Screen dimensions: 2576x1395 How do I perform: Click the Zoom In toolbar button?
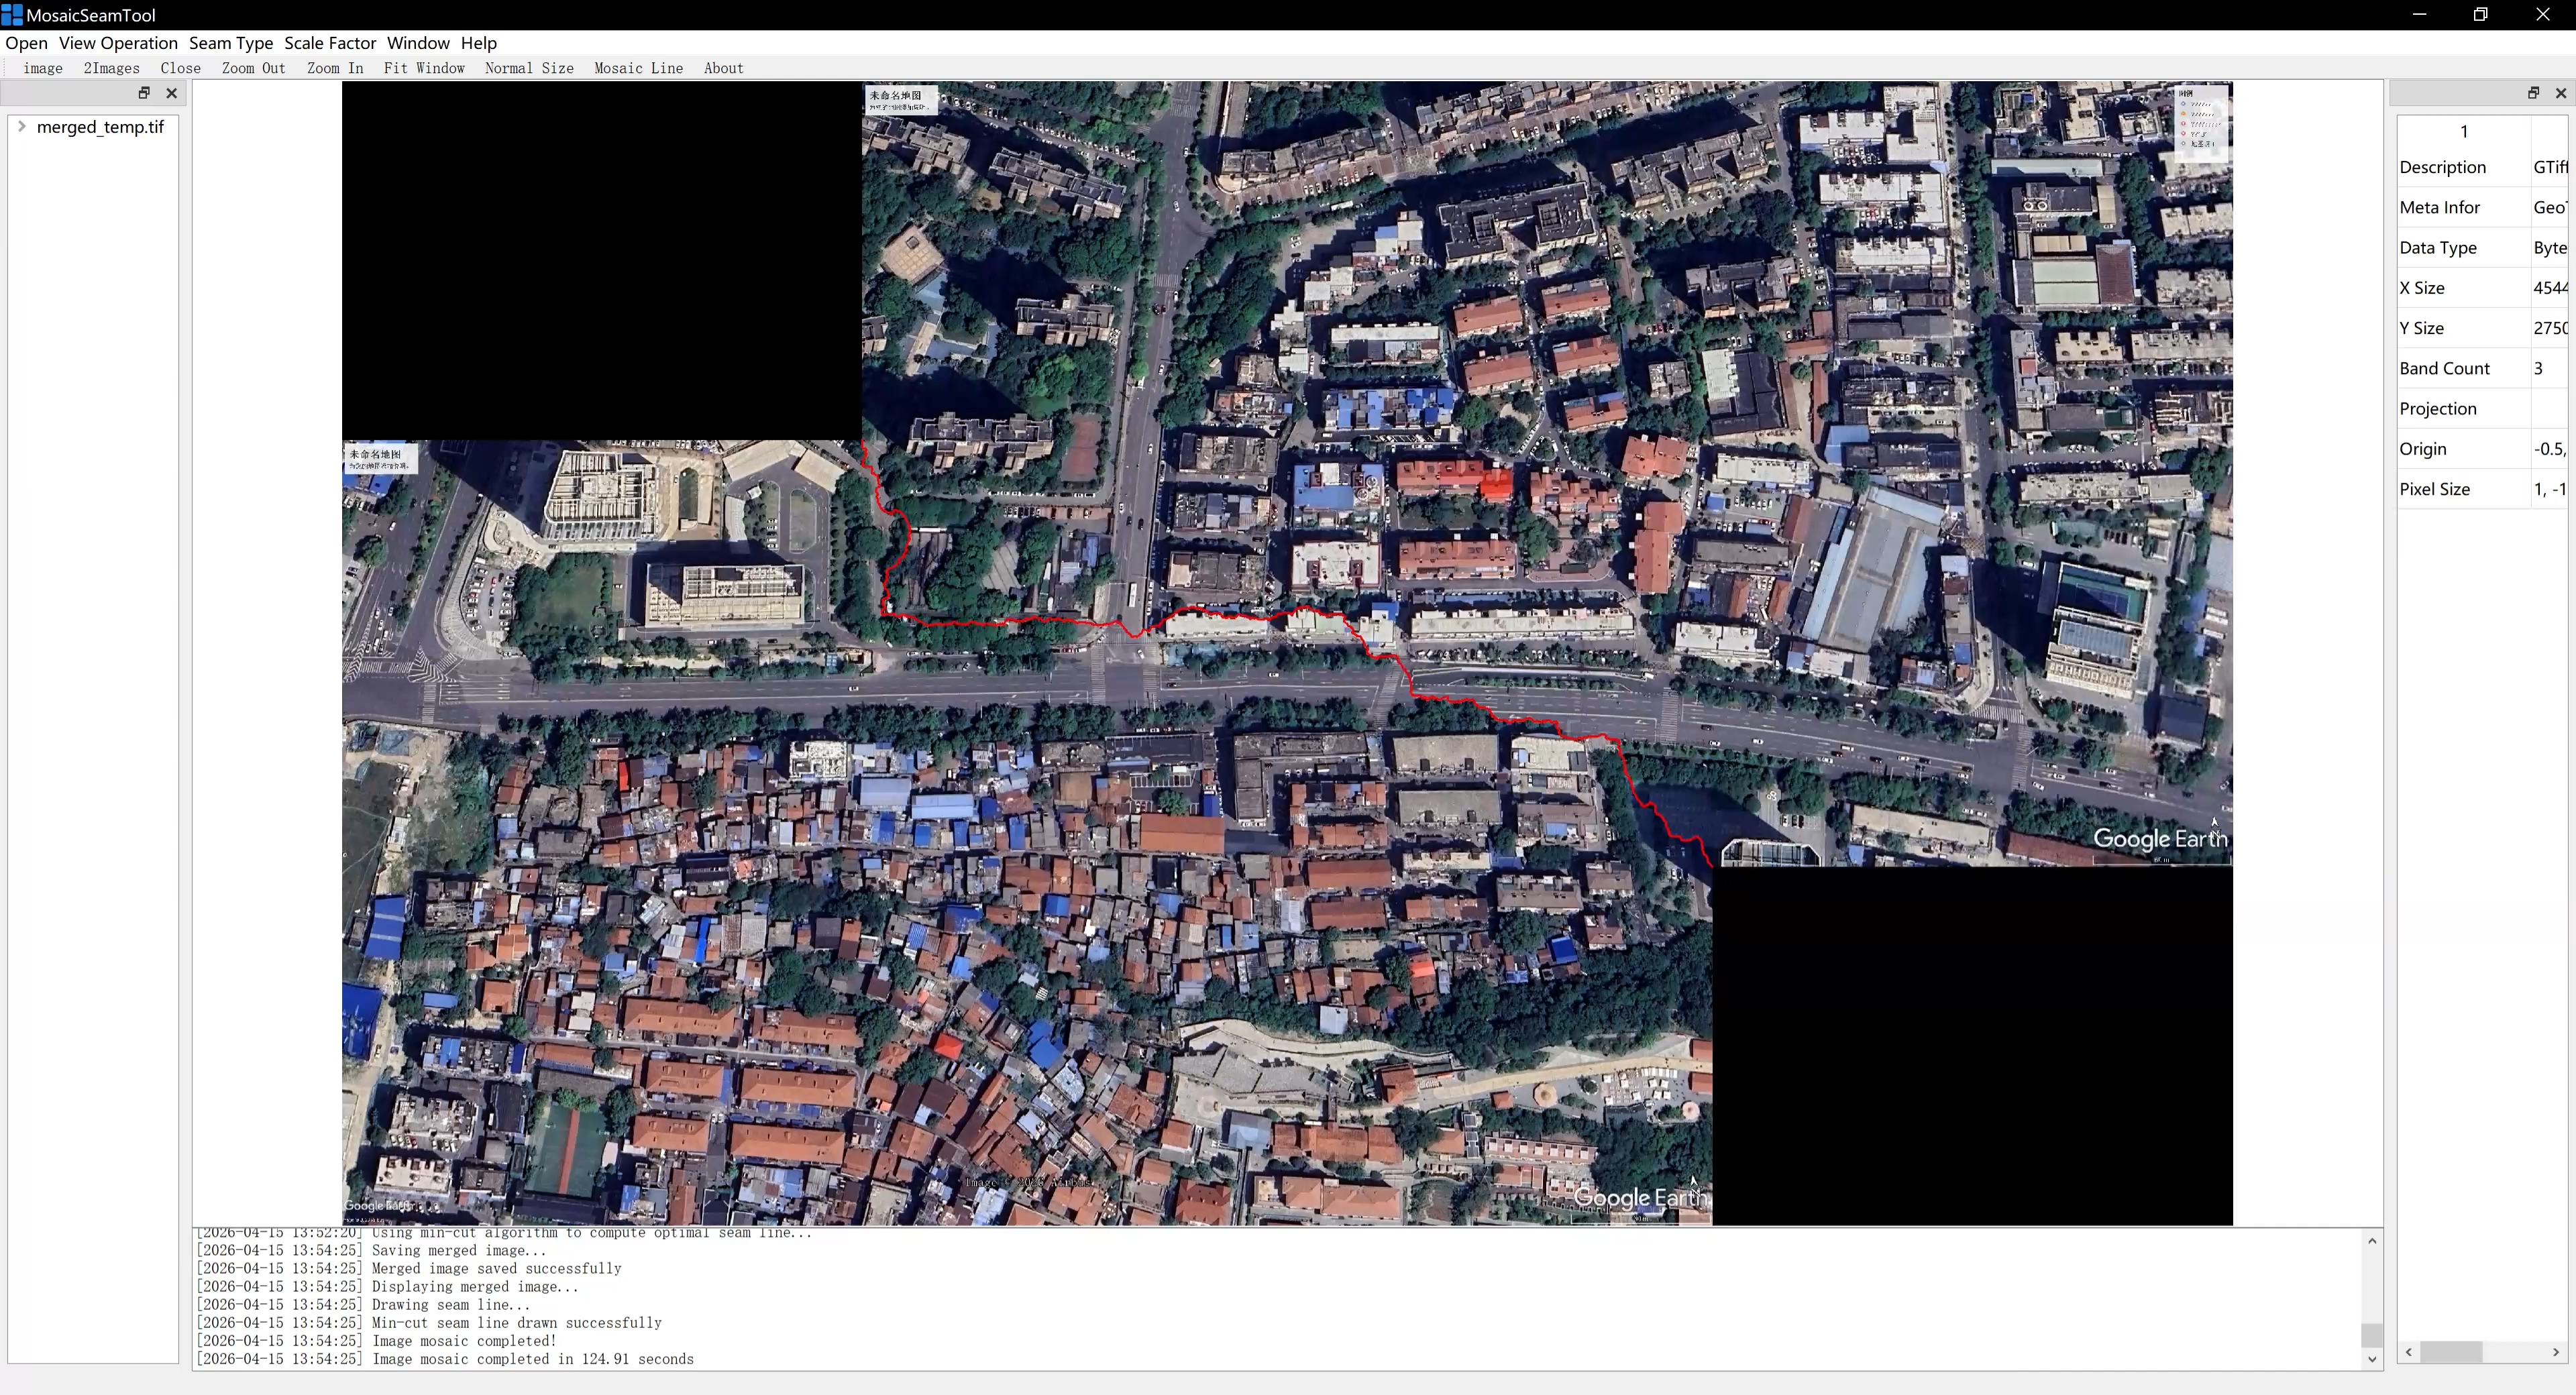pyautogui.click(x=335, y=69)
